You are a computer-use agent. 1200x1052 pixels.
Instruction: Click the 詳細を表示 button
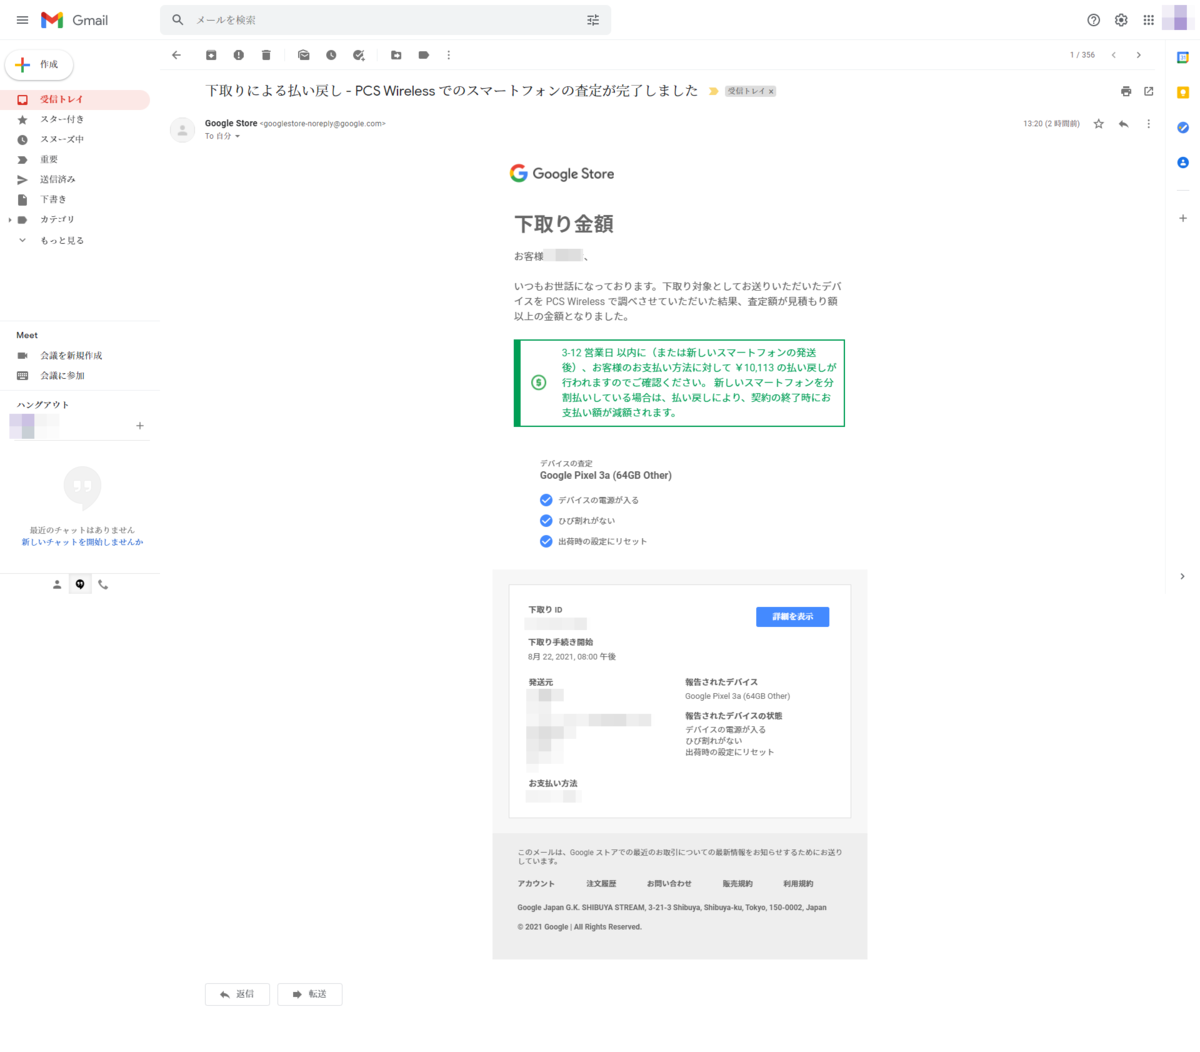pyautogui.click(x=792, y=617)
